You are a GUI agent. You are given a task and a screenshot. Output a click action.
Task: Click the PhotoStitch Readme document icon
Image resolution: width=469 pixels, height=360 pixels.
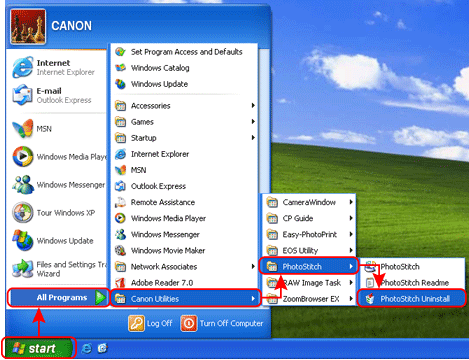pos(370,283)
